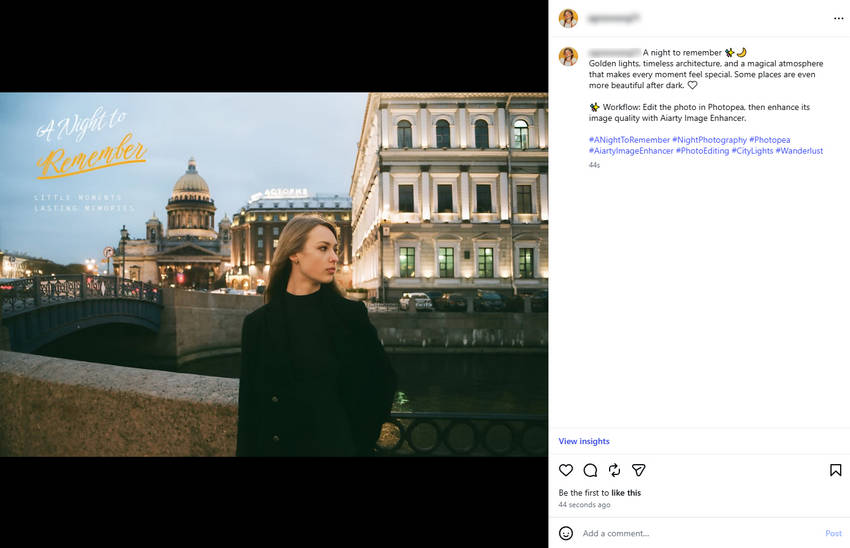Viewport: 850px width, 548px height.
Task: Click the Post comment button
Action: [x=833, y=533]
